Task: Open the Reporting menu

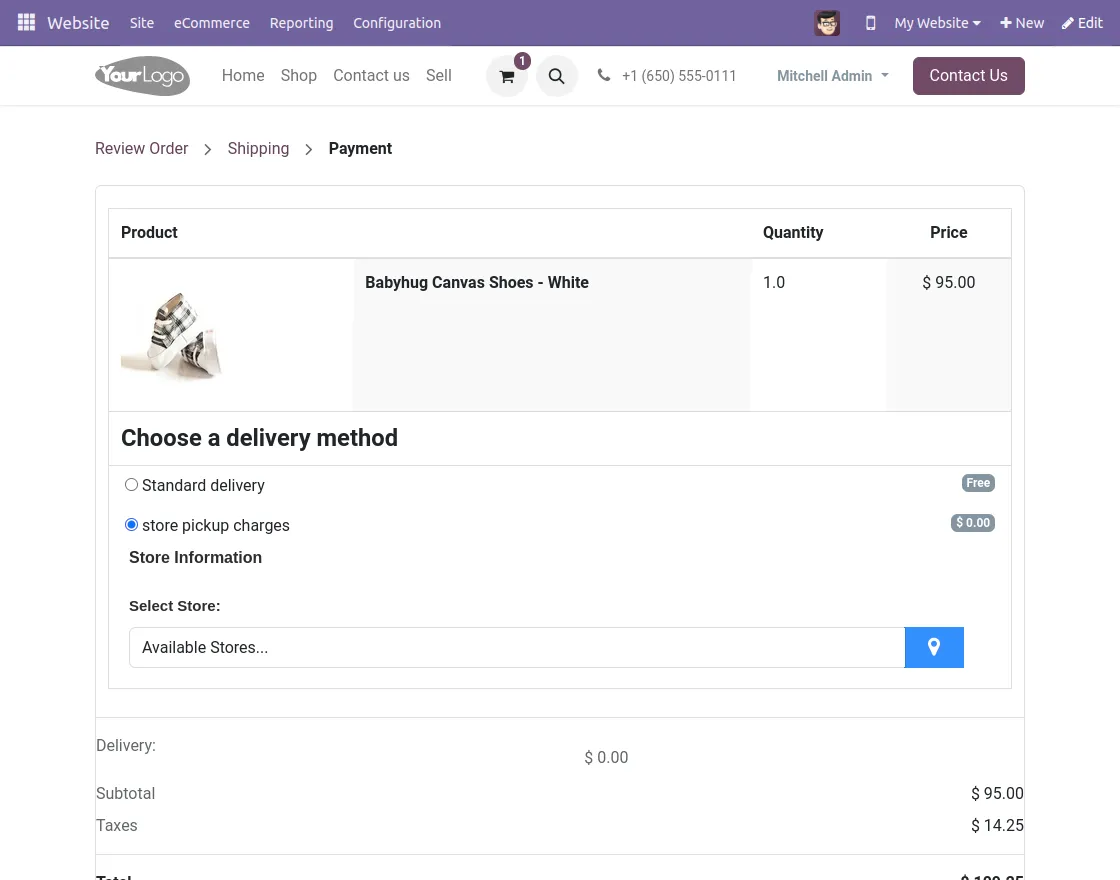Action: [x=301, y=23]
